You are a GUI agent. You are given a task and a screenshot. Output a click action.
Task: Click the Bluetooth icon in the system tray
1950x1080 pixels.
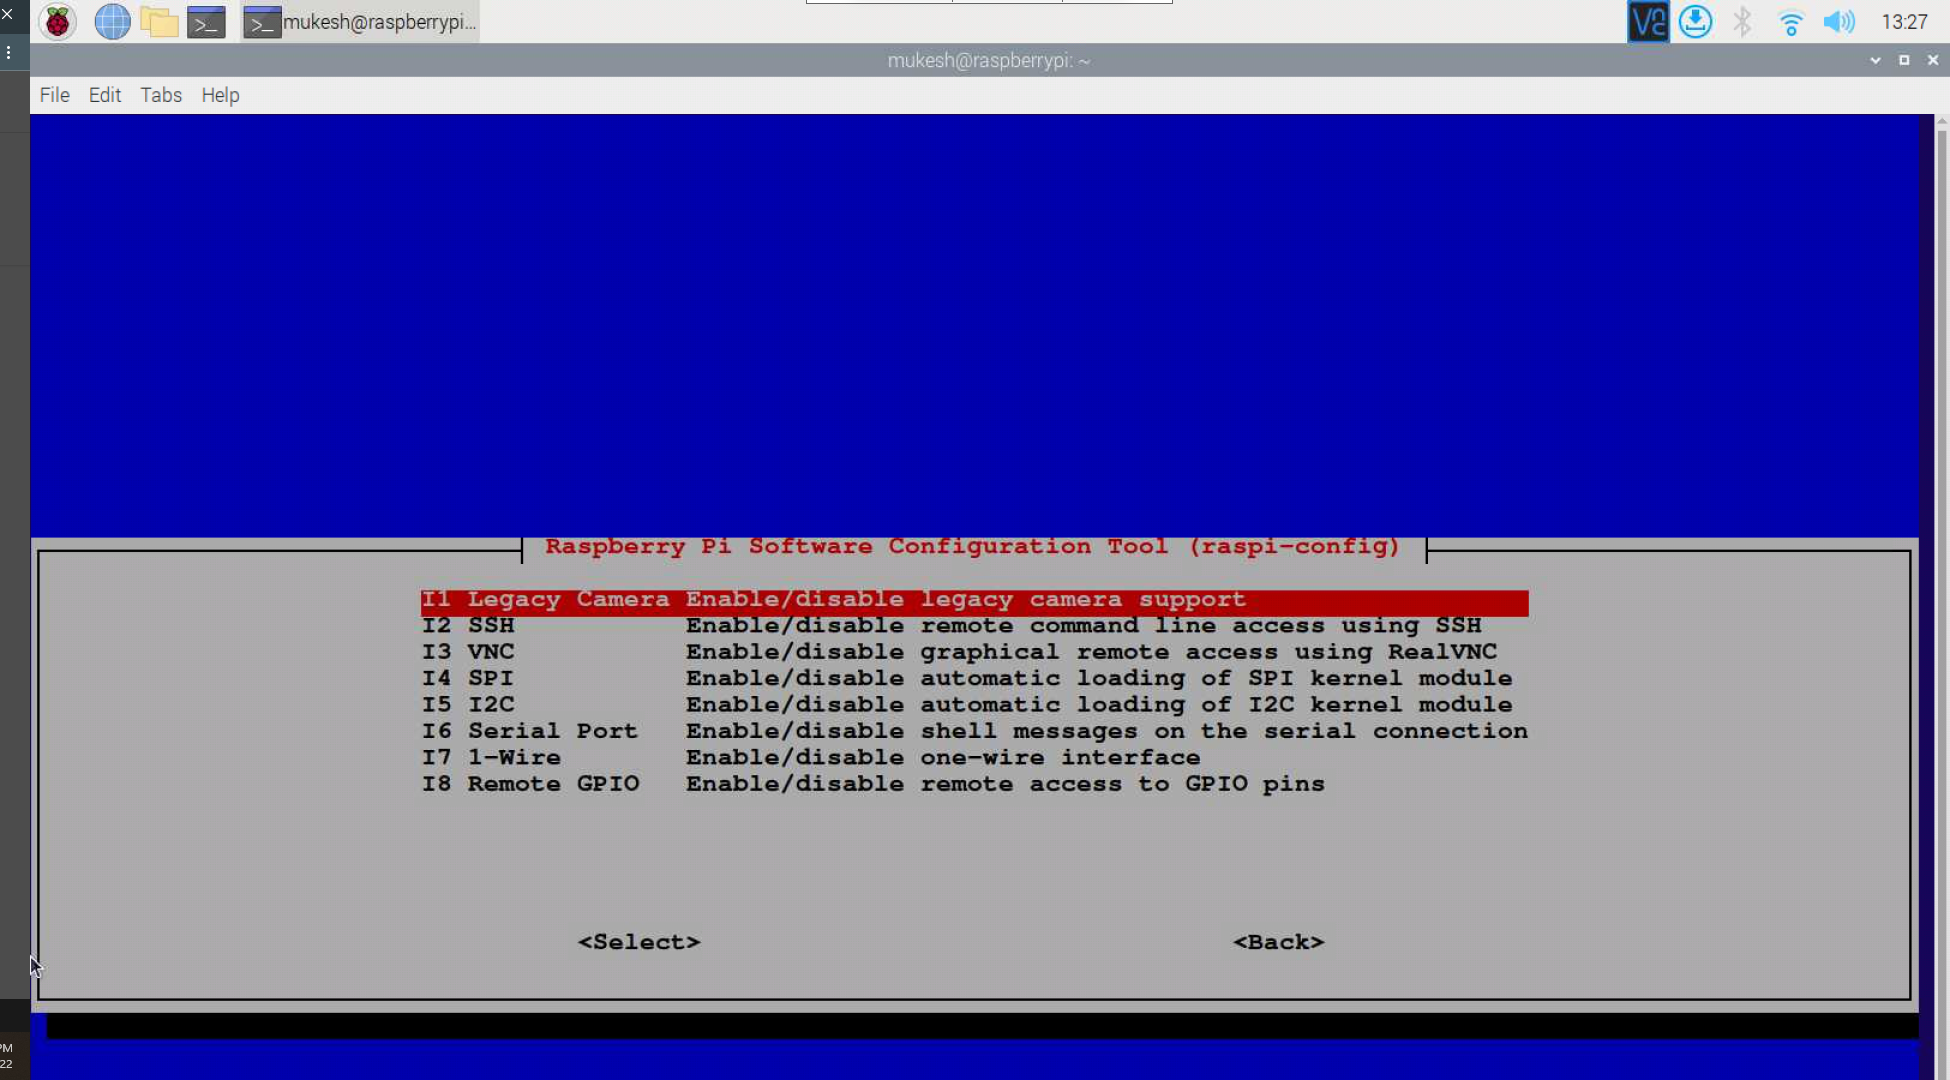1742,21
